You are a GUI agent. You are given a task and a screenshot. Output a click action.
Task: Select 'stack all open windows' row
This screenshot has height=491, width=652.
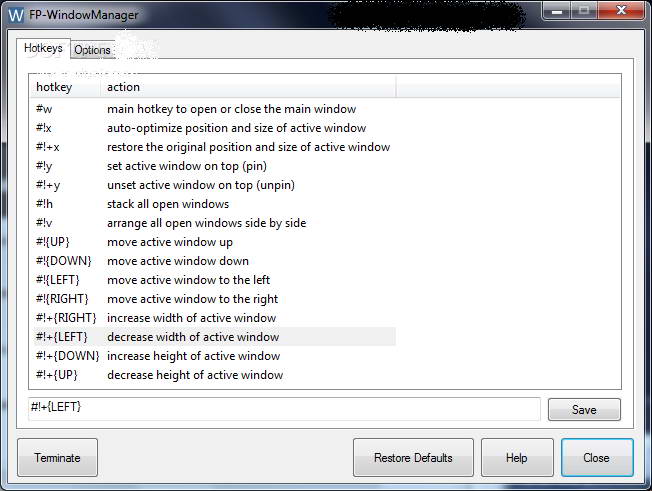(214, 204)
